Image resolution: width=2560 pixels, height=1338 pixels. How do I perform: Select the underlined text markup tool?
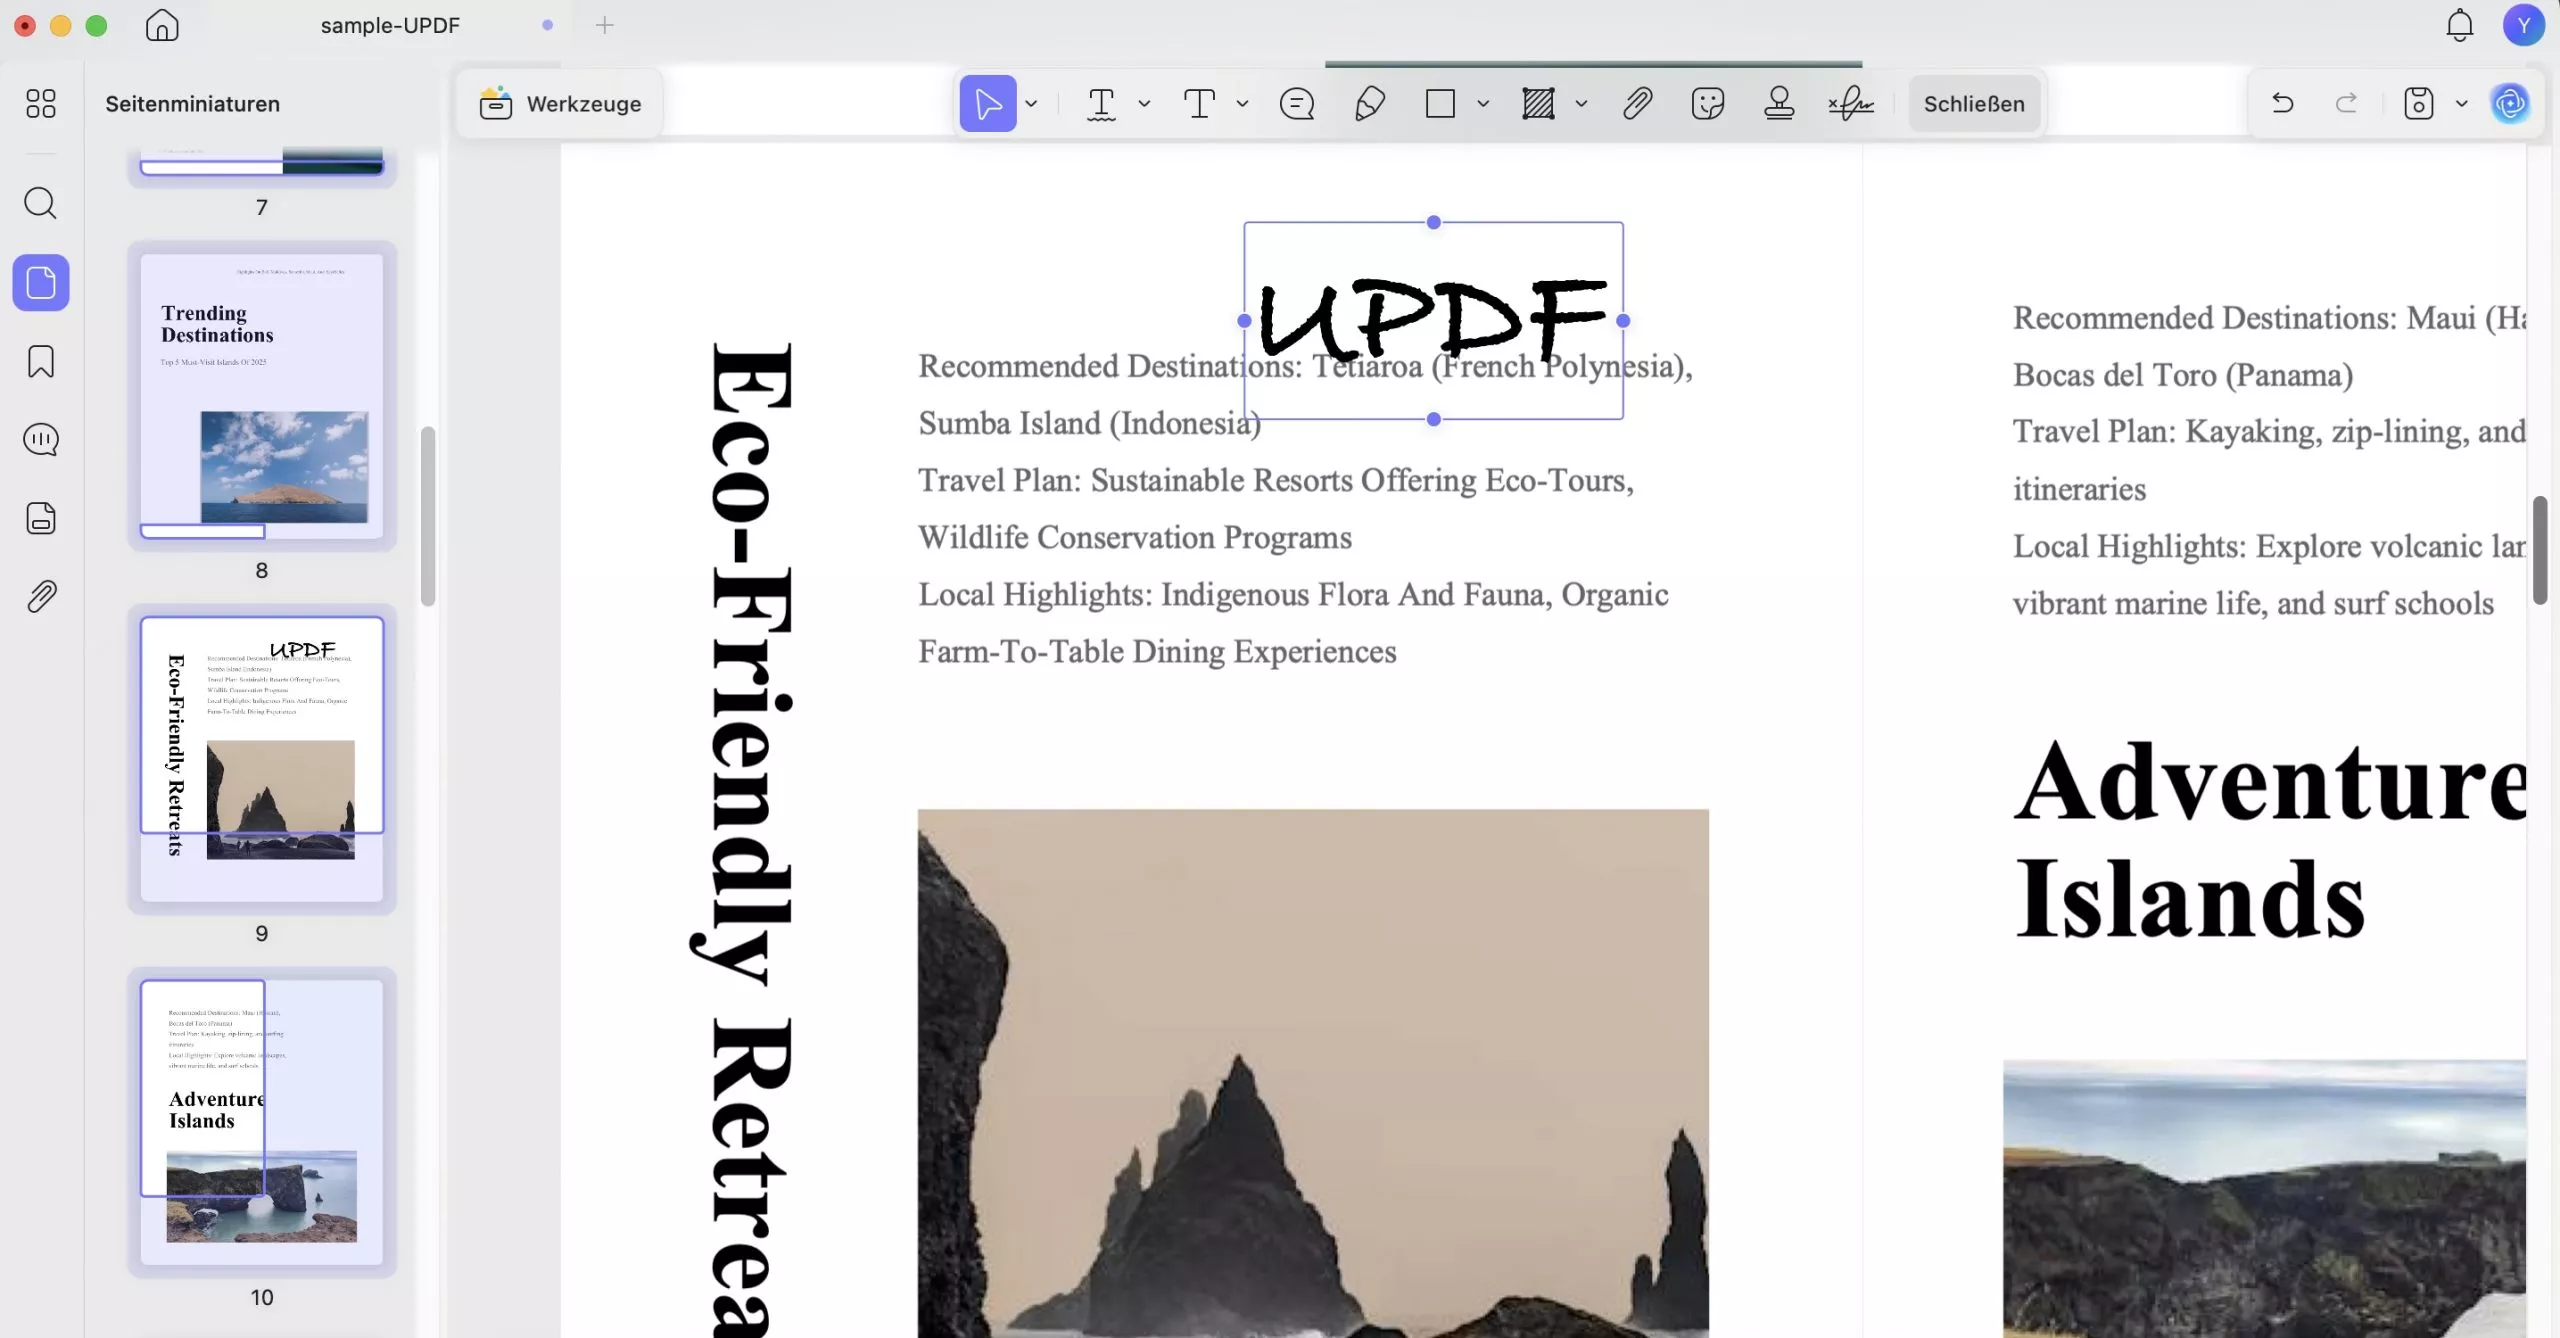[1101, 104]
